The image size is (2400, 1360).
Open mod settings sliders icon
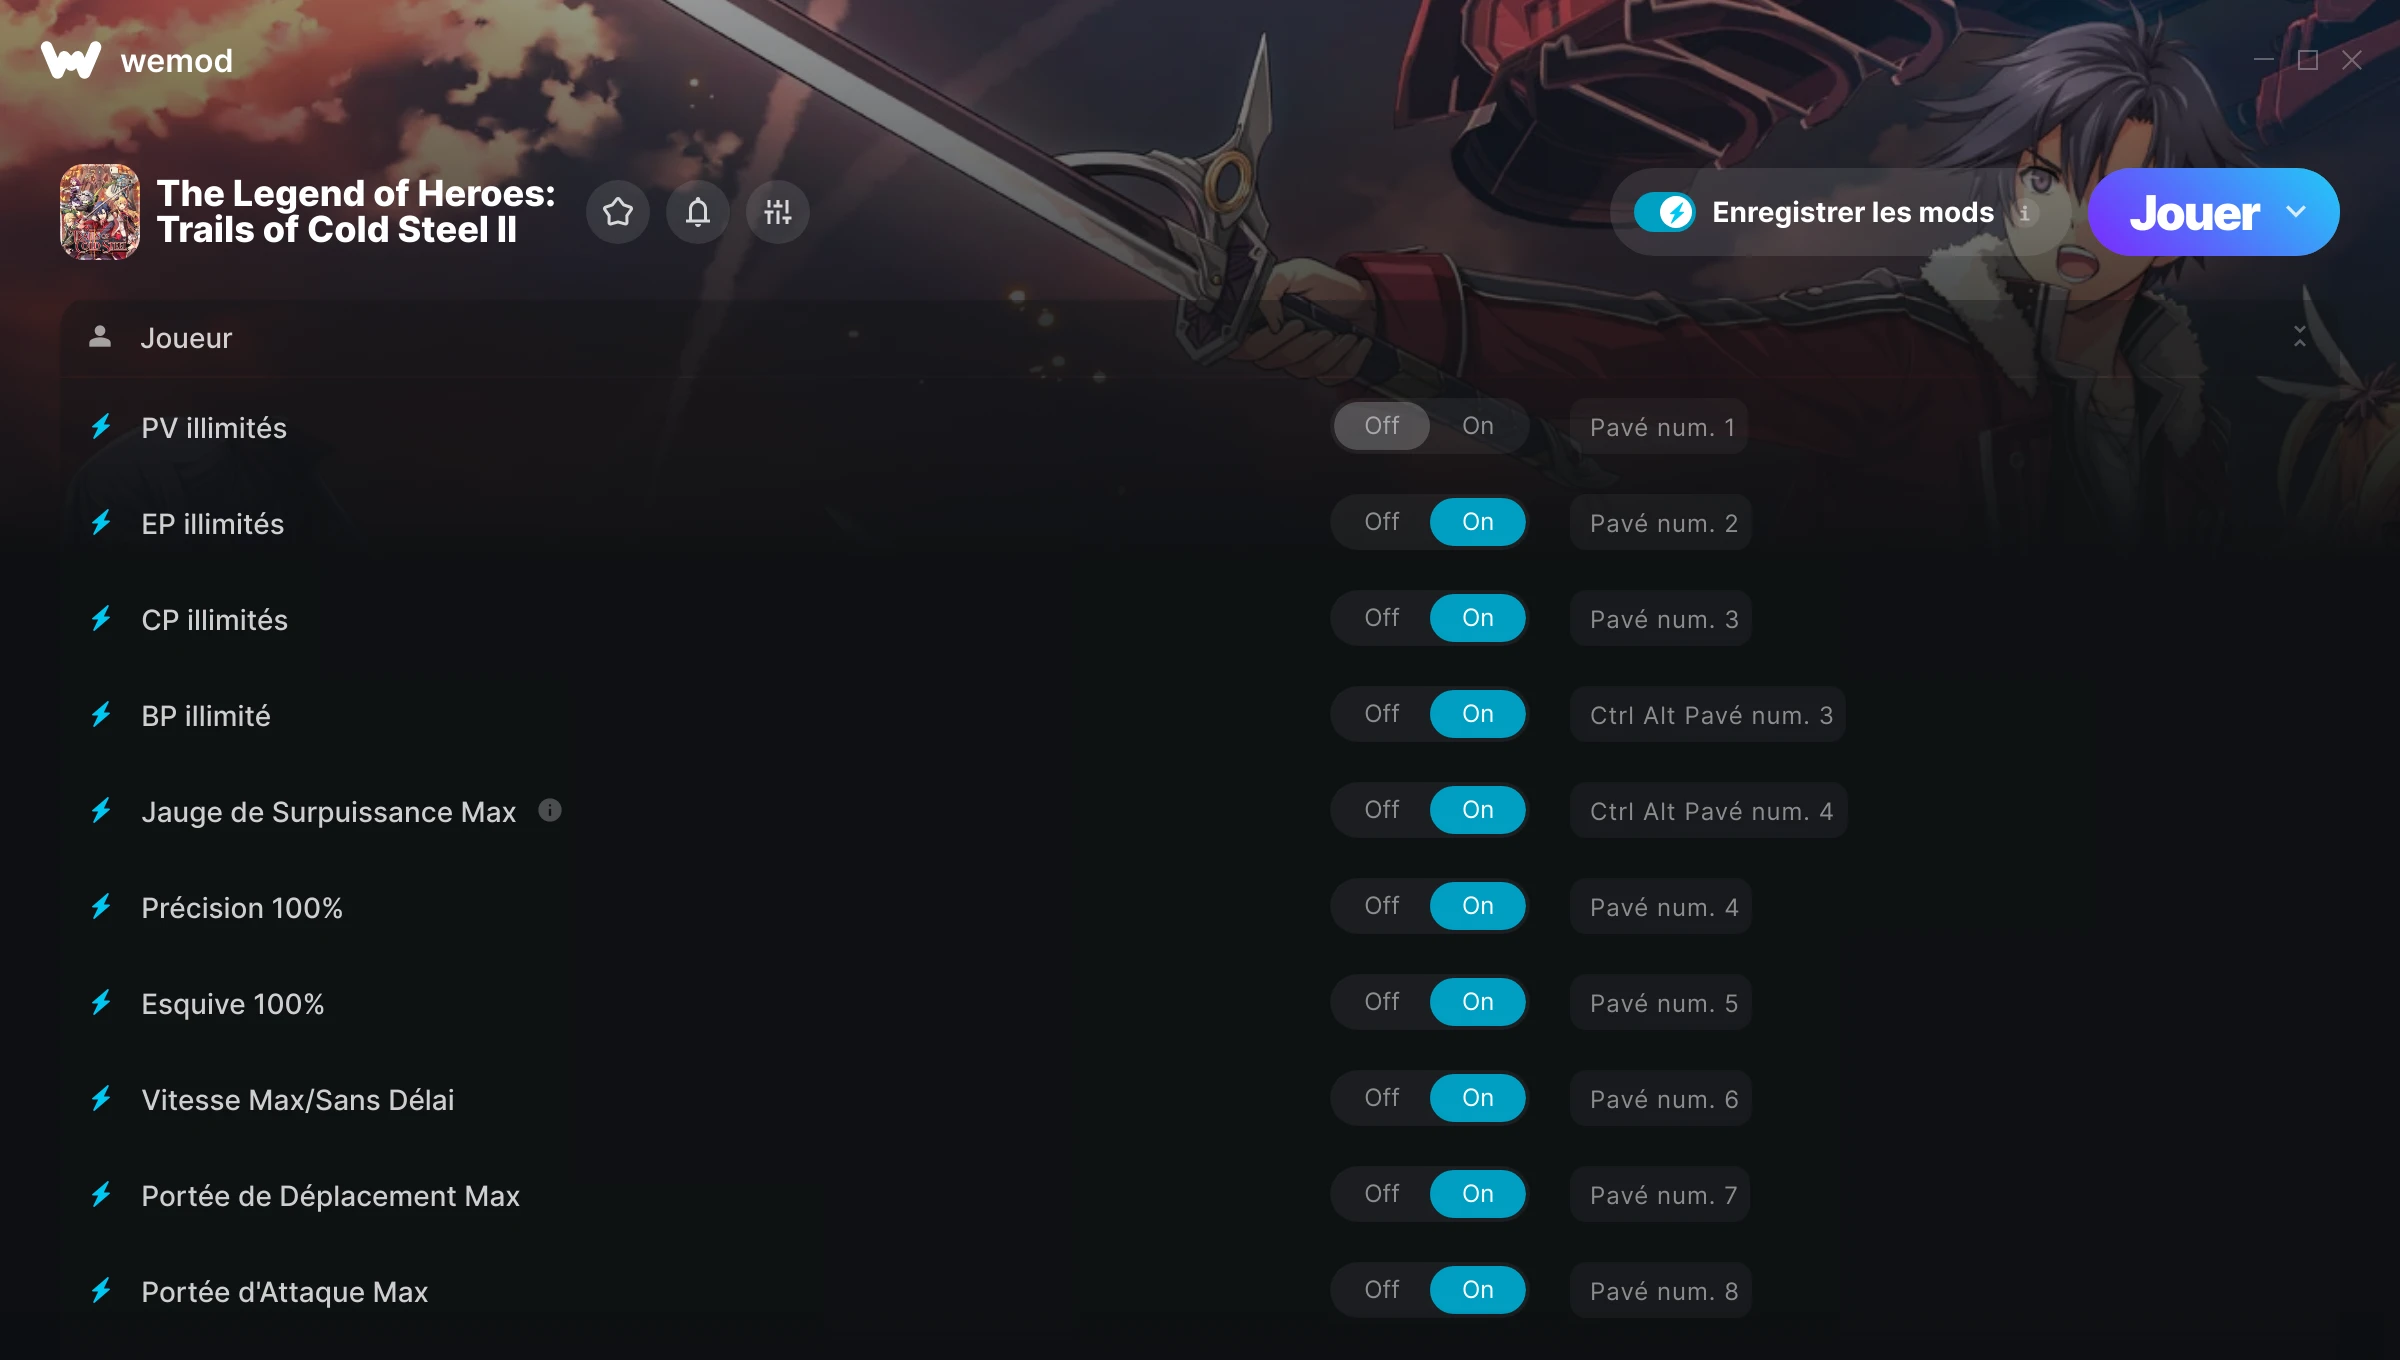coord(778,212)
